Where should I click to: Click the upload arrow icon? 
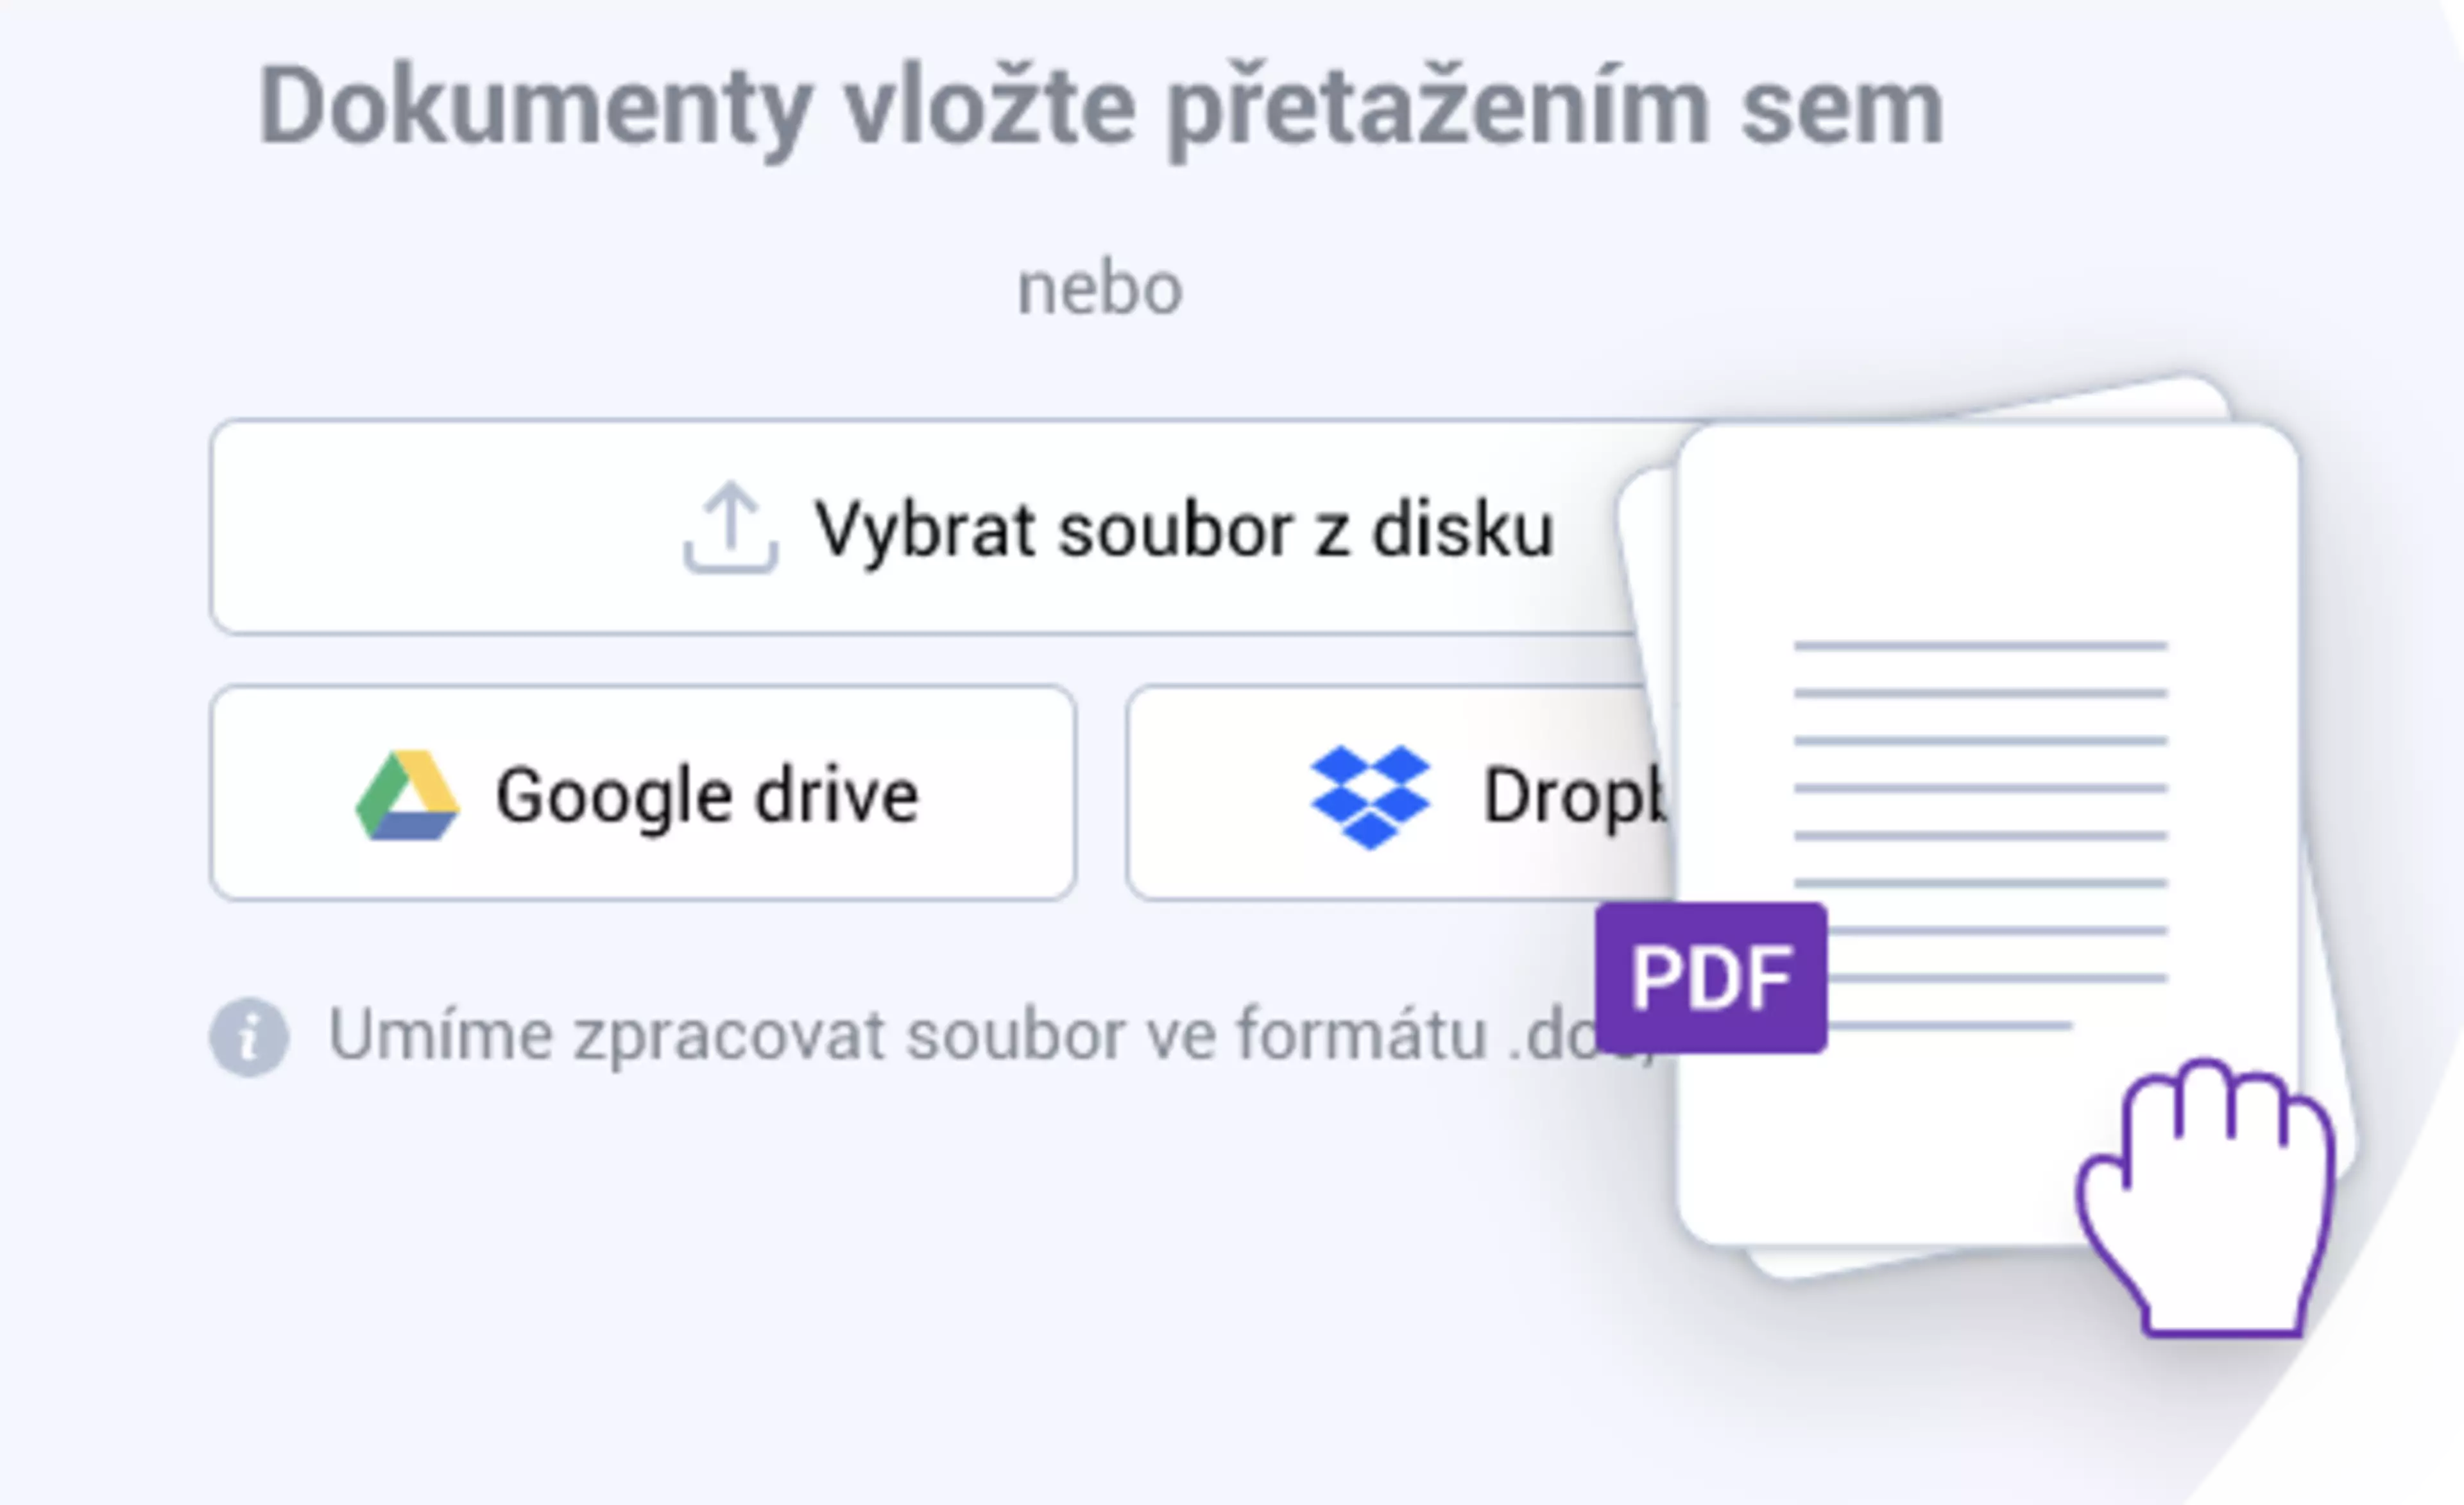coord(730,527)
